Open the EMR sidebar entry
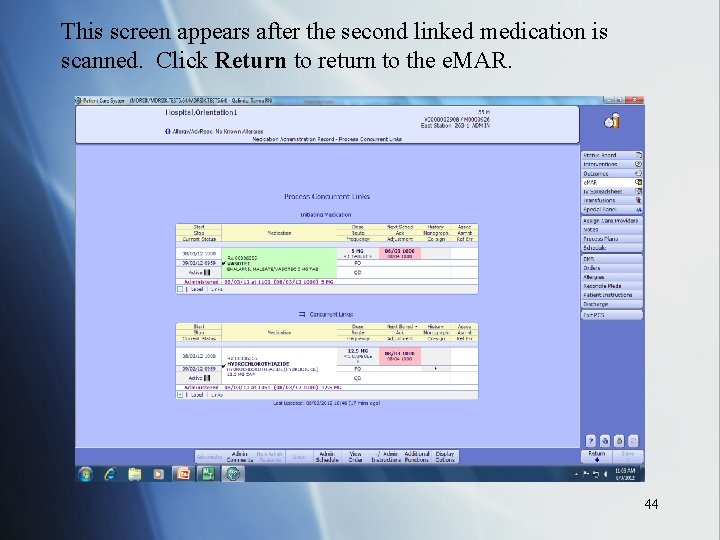The height and width of the screenshot is (540, 720). click(612, 259)
